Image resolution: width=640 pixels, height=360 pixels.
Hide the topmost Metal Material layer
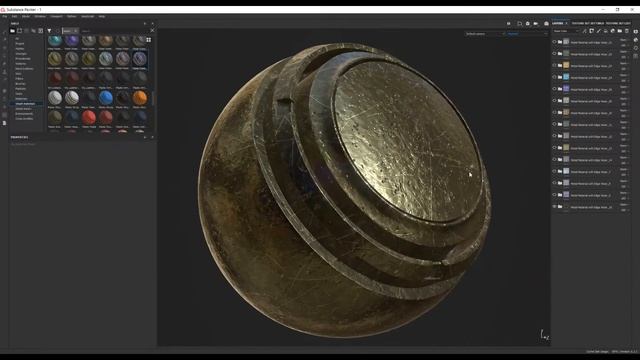[554, 42]
